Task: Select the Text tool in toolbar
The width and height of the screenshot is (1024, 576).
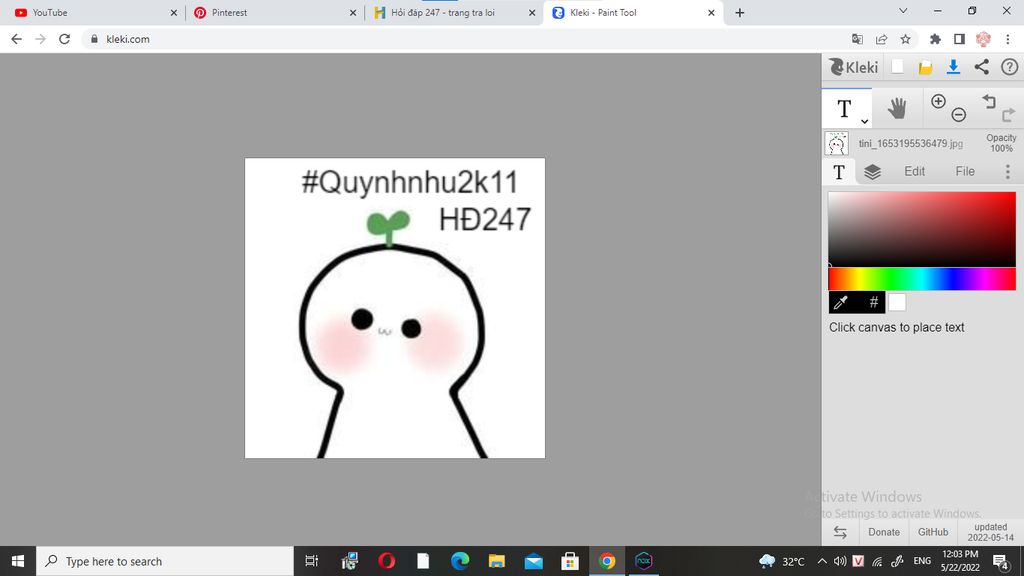Action: coord(844,108)
